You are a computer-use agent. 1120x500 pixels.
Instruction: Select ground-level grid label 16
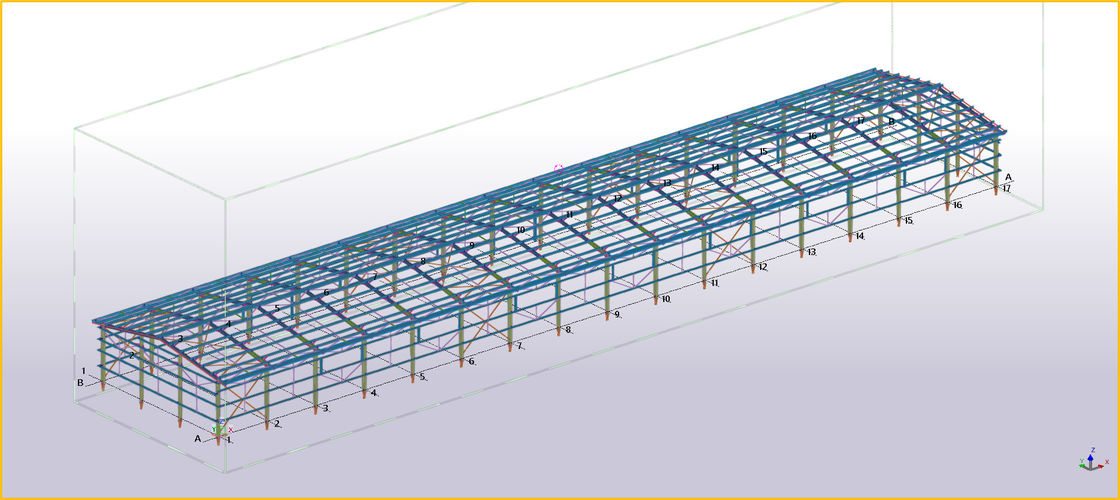[957, 206]
